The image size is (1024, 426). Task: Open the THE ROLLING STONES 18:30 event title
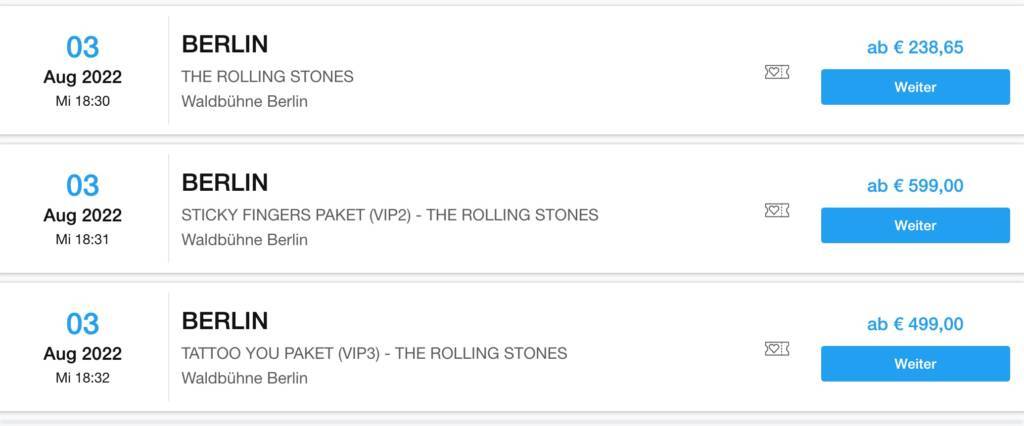pos(267,76)
